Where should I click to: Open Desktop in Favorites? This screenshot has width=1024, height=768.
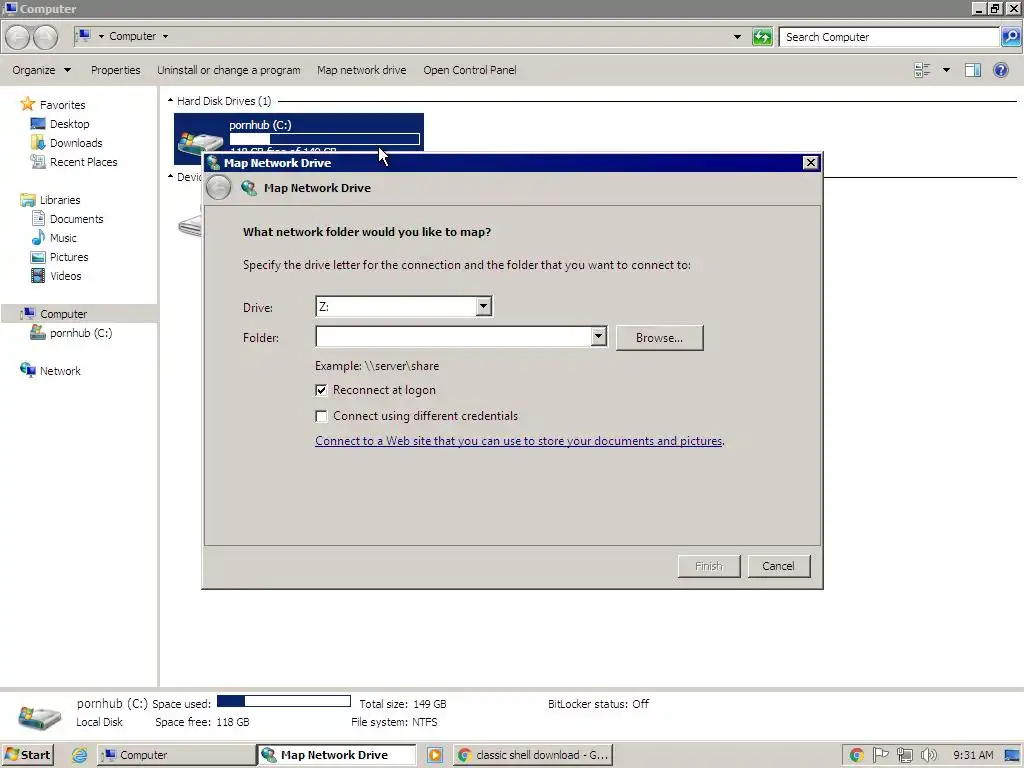pyautogui.click(x=69, y=123)
